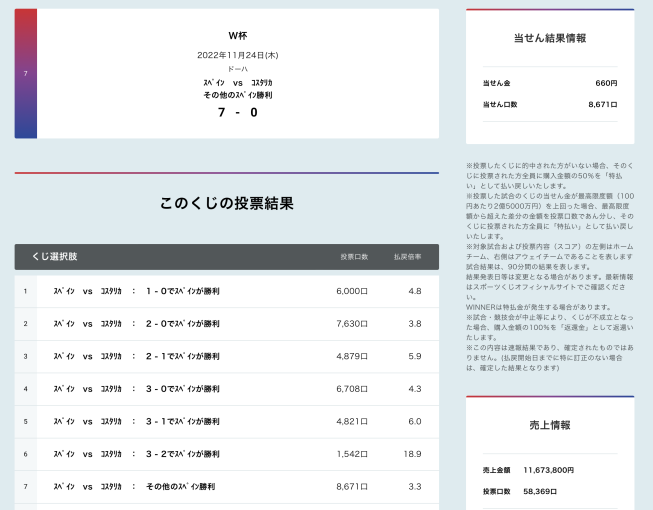Click the 投票口数 table column header
The image size is (653, 510).
(x=354, y=257)
